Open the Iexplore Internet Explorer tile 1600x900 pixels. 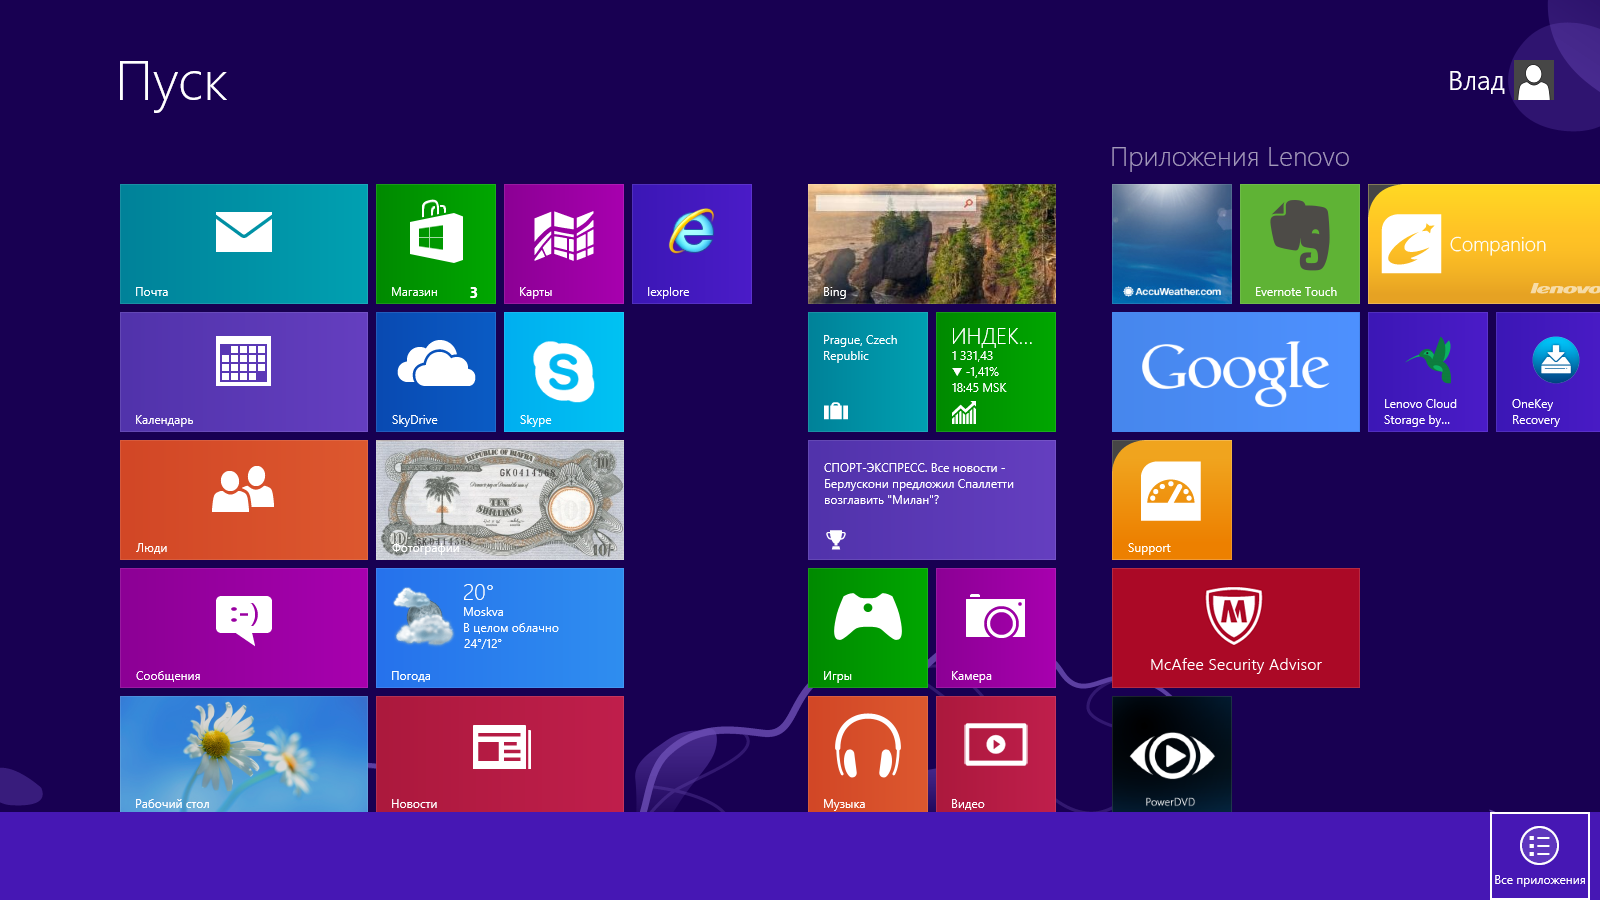coord(692,244)
